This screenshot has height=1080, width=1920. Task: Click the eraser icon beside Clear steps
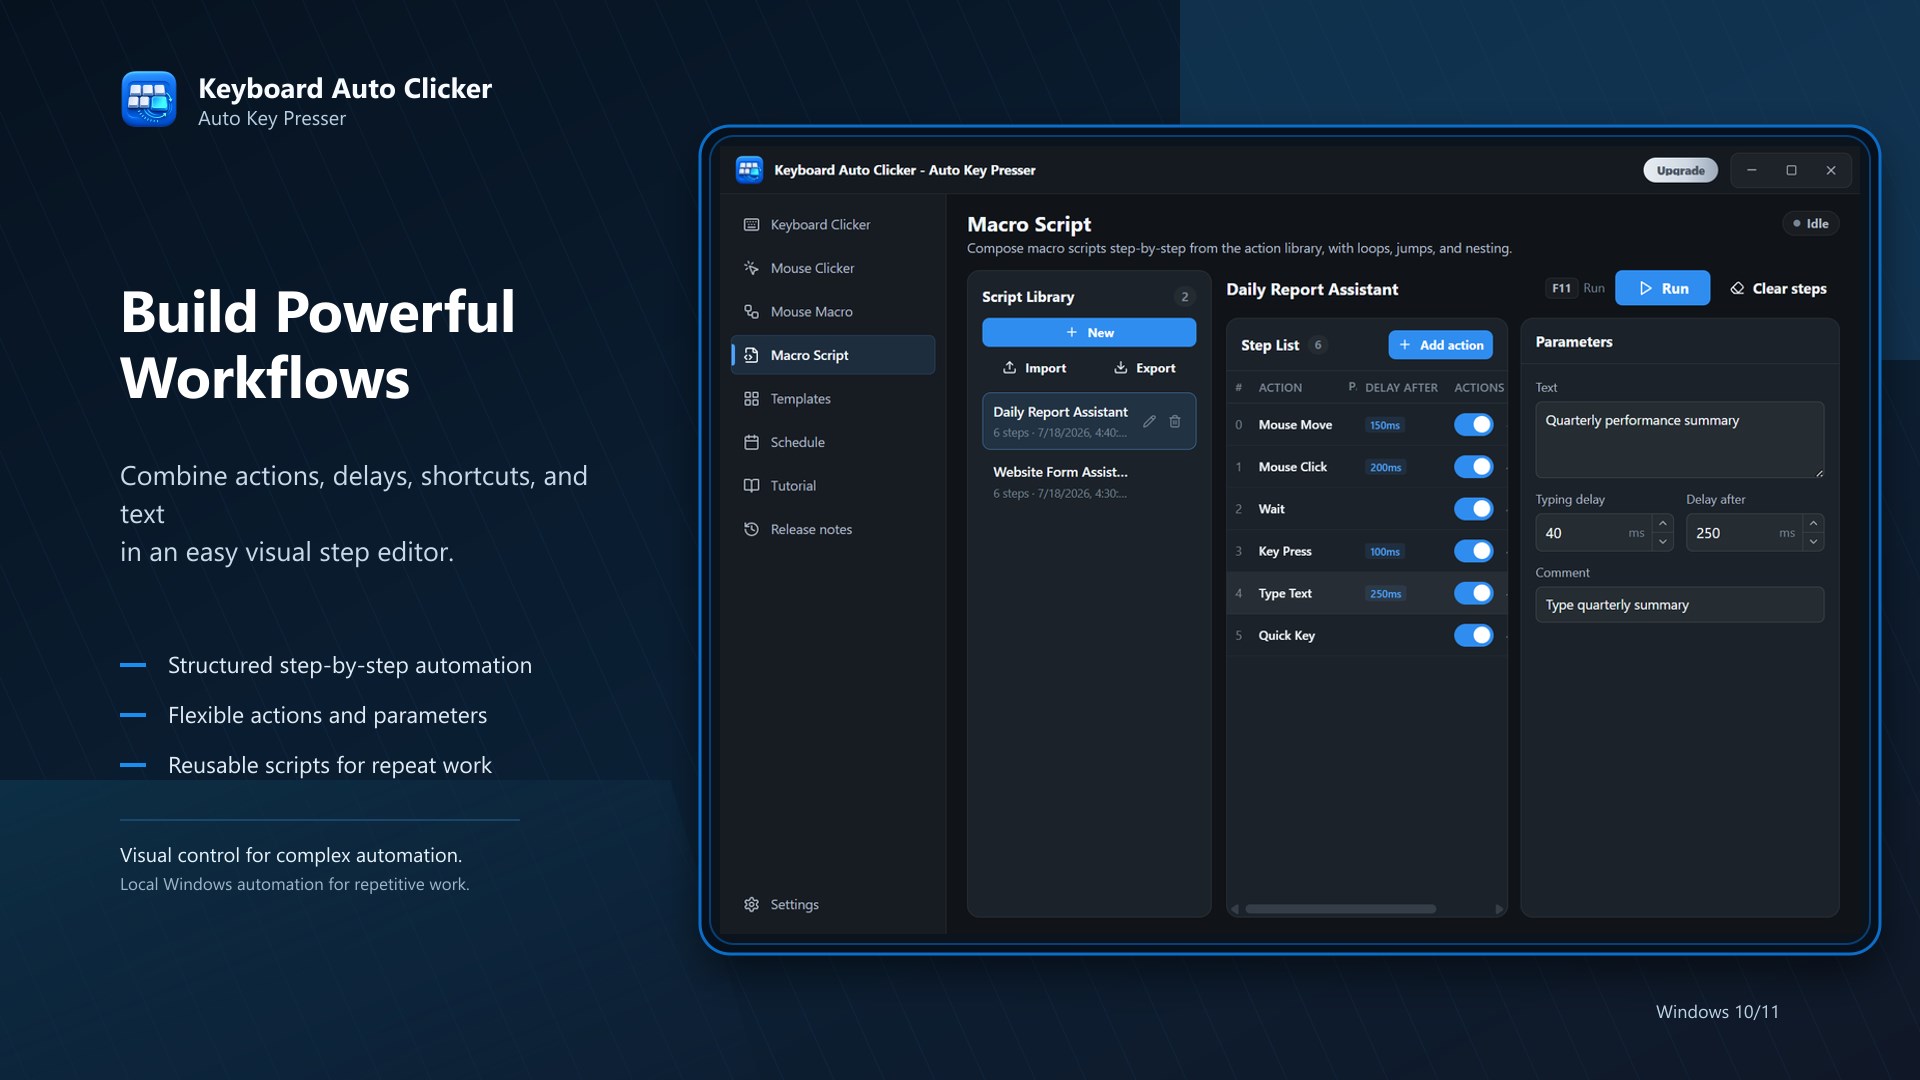pyautogui.click(x=1737, y=288)
